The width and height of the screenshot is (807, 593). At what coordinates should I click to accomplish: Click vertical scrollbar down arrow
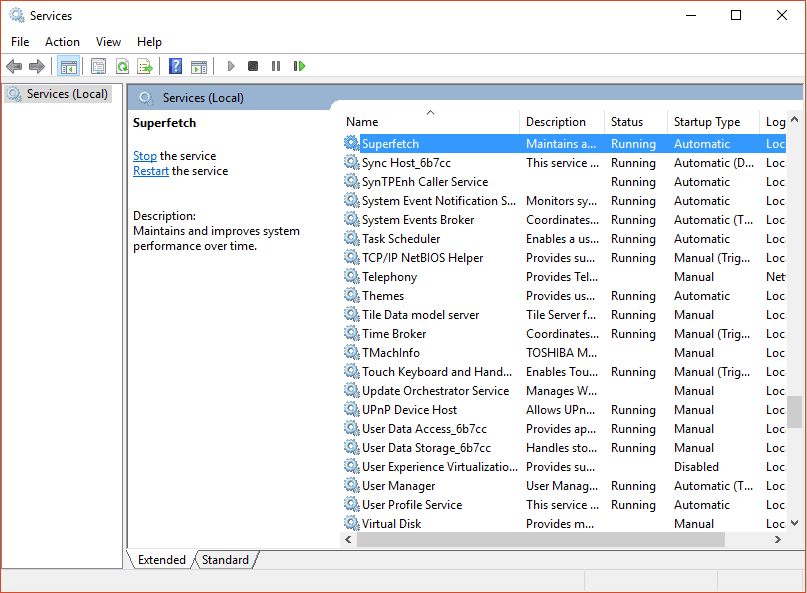pos(795,523)
